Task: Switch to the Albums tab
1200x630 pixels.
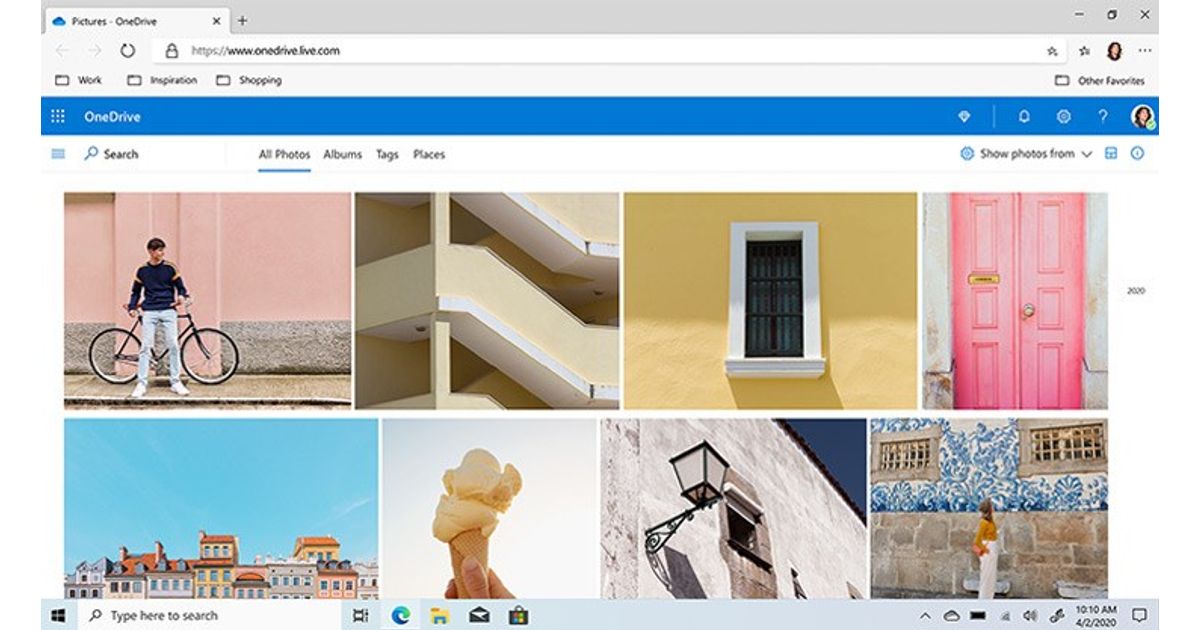Action: point(342,155)
